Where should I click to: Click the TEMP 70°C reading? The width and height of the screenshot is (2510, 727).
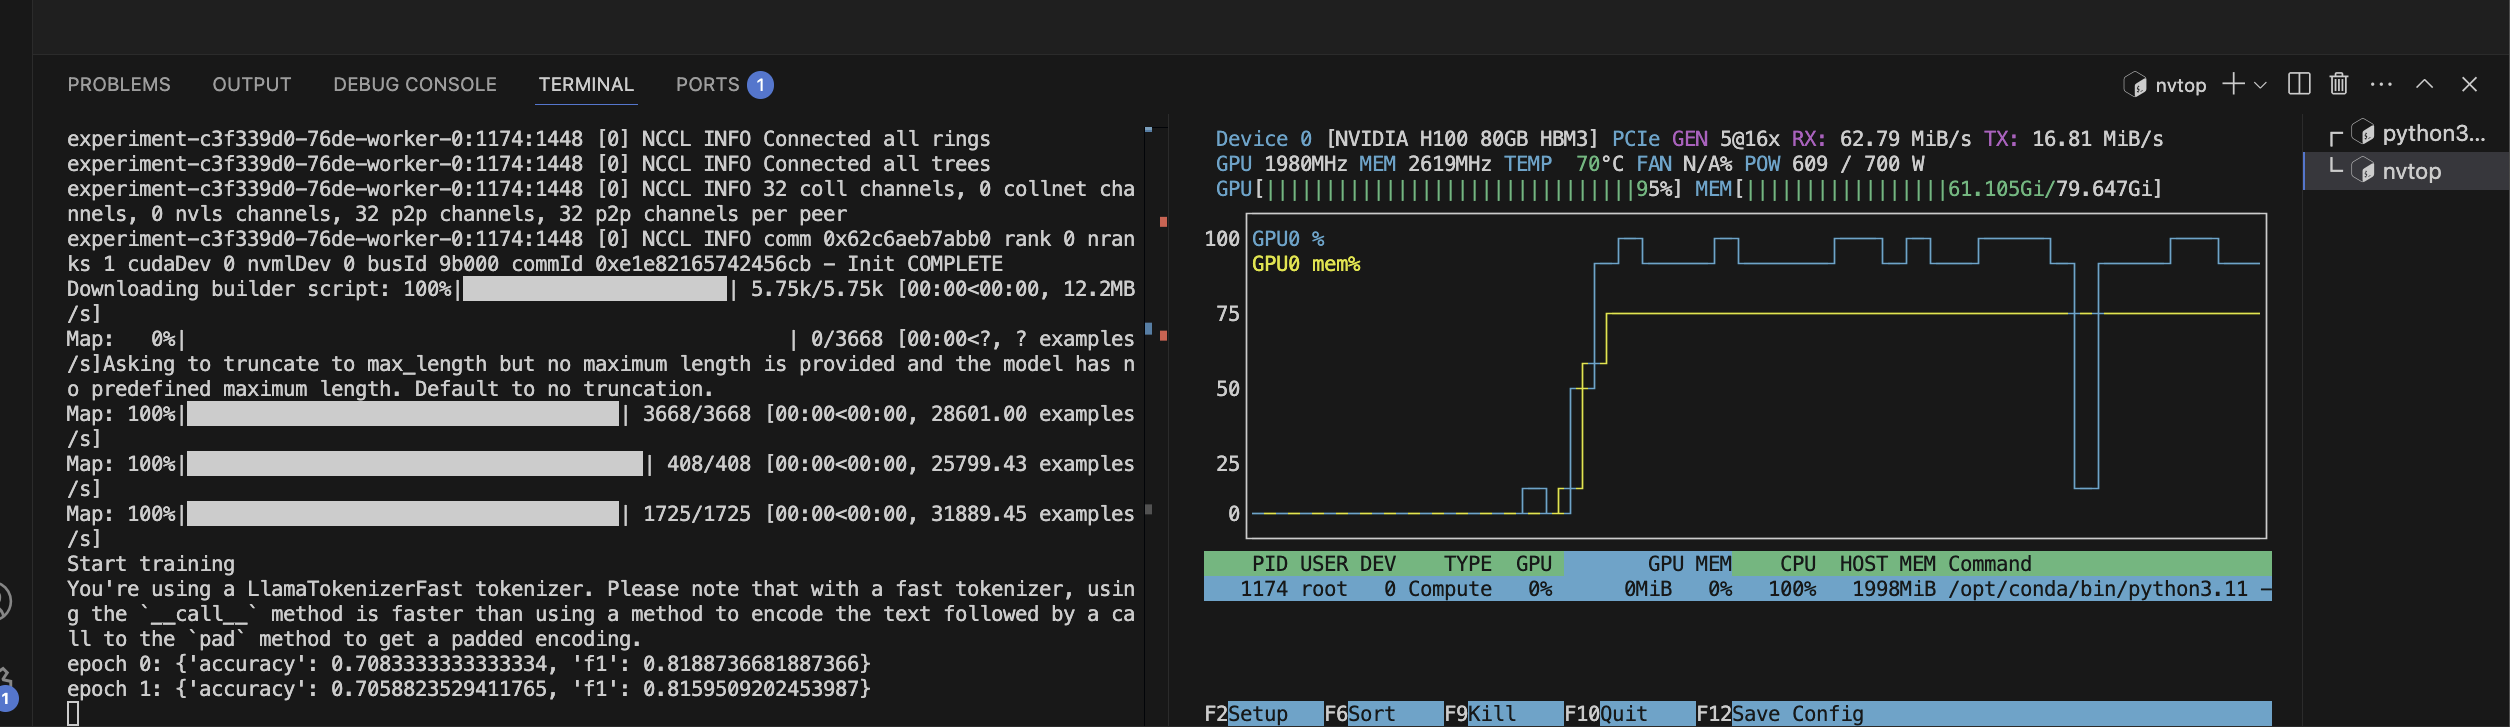(1564, 164)
